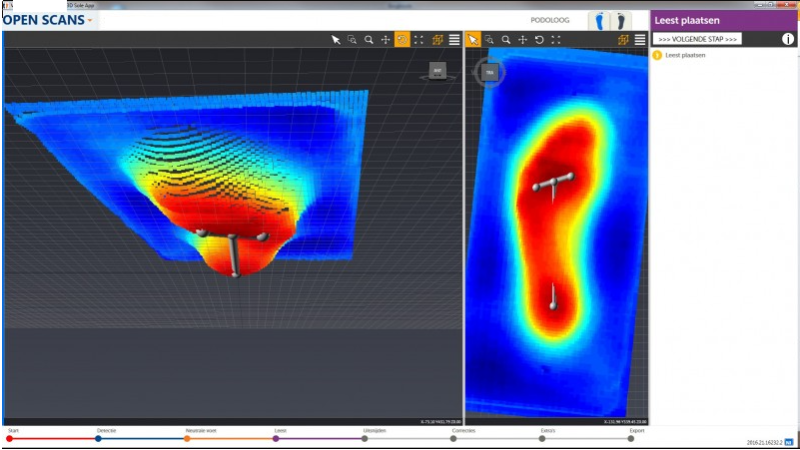This screenshot has width=800, height=450.
Task: Click the VOLGENDE STAP button
Action: click(x=697, y=39)
